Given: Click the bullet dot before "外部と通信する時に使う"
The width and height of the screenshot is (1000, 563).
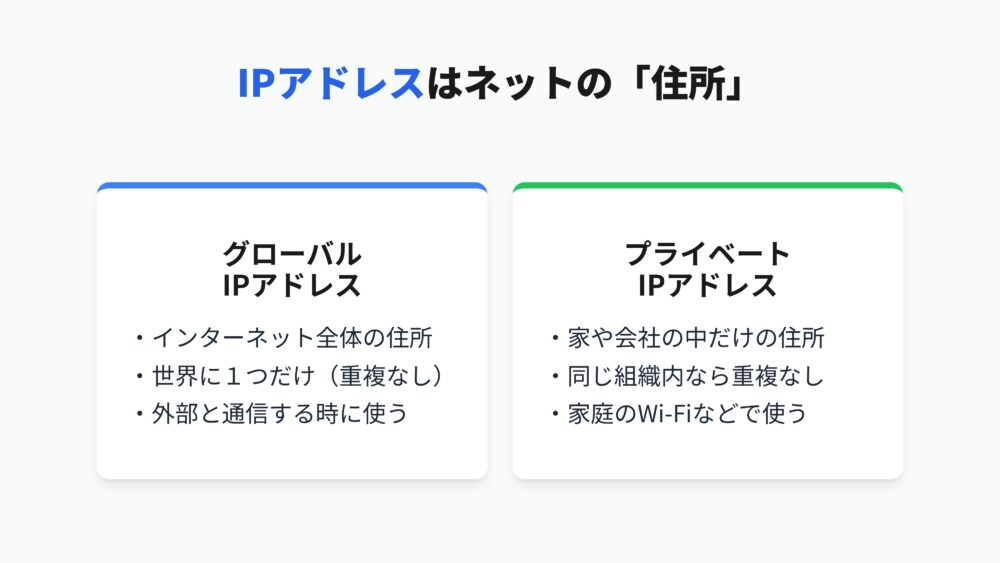Looking at the screenshot, I should pos(140,414).
